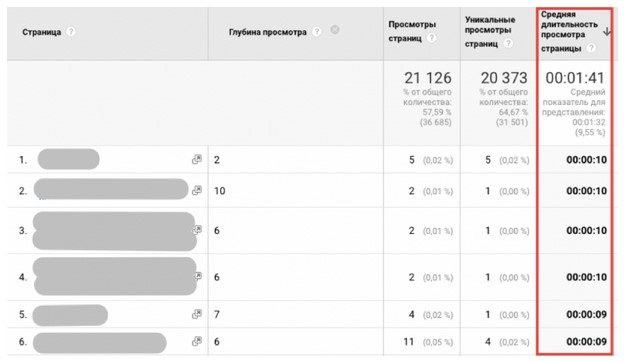Open help for Просмотры страниц column
Screen dimensions: 624x362
pyautogui.click(x=431, y=38)
